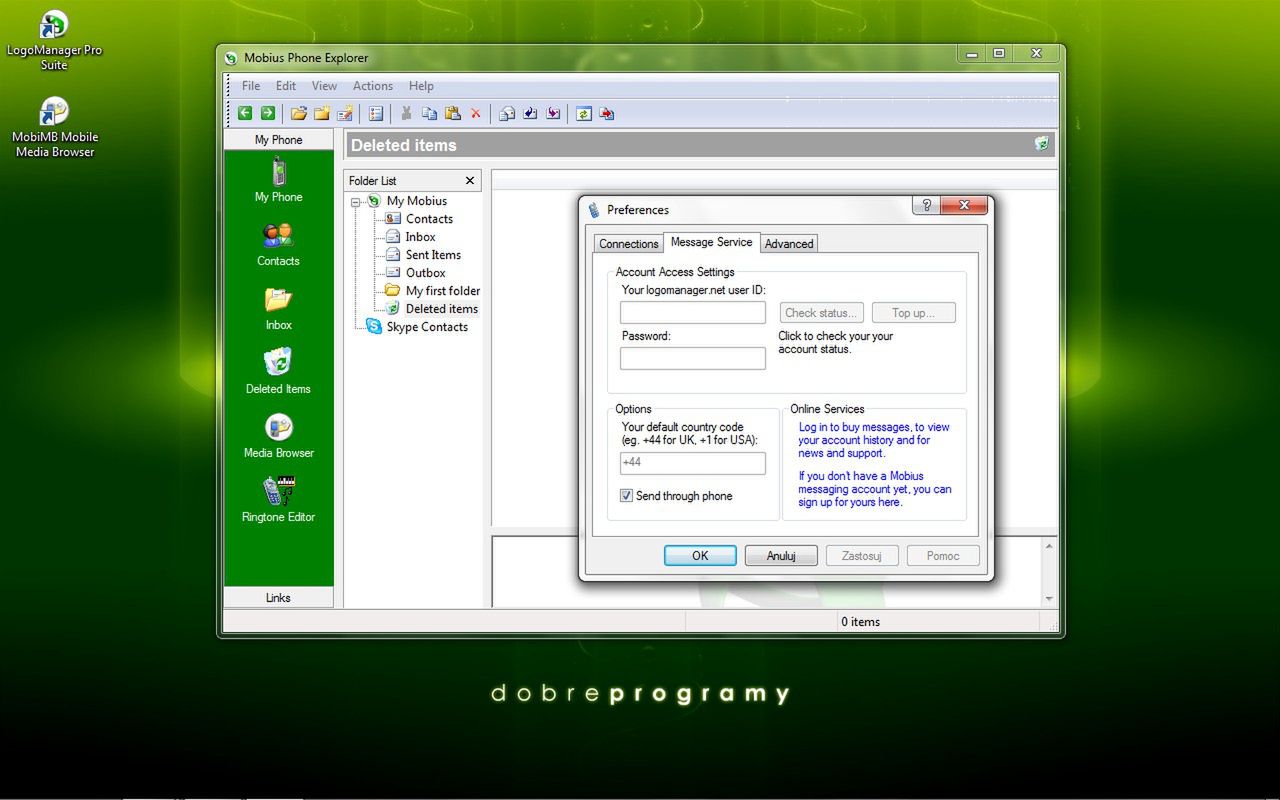Follow the sign up for Mobius account link
This screenshot has height=800, width=1280.
(x=875, y=489)
